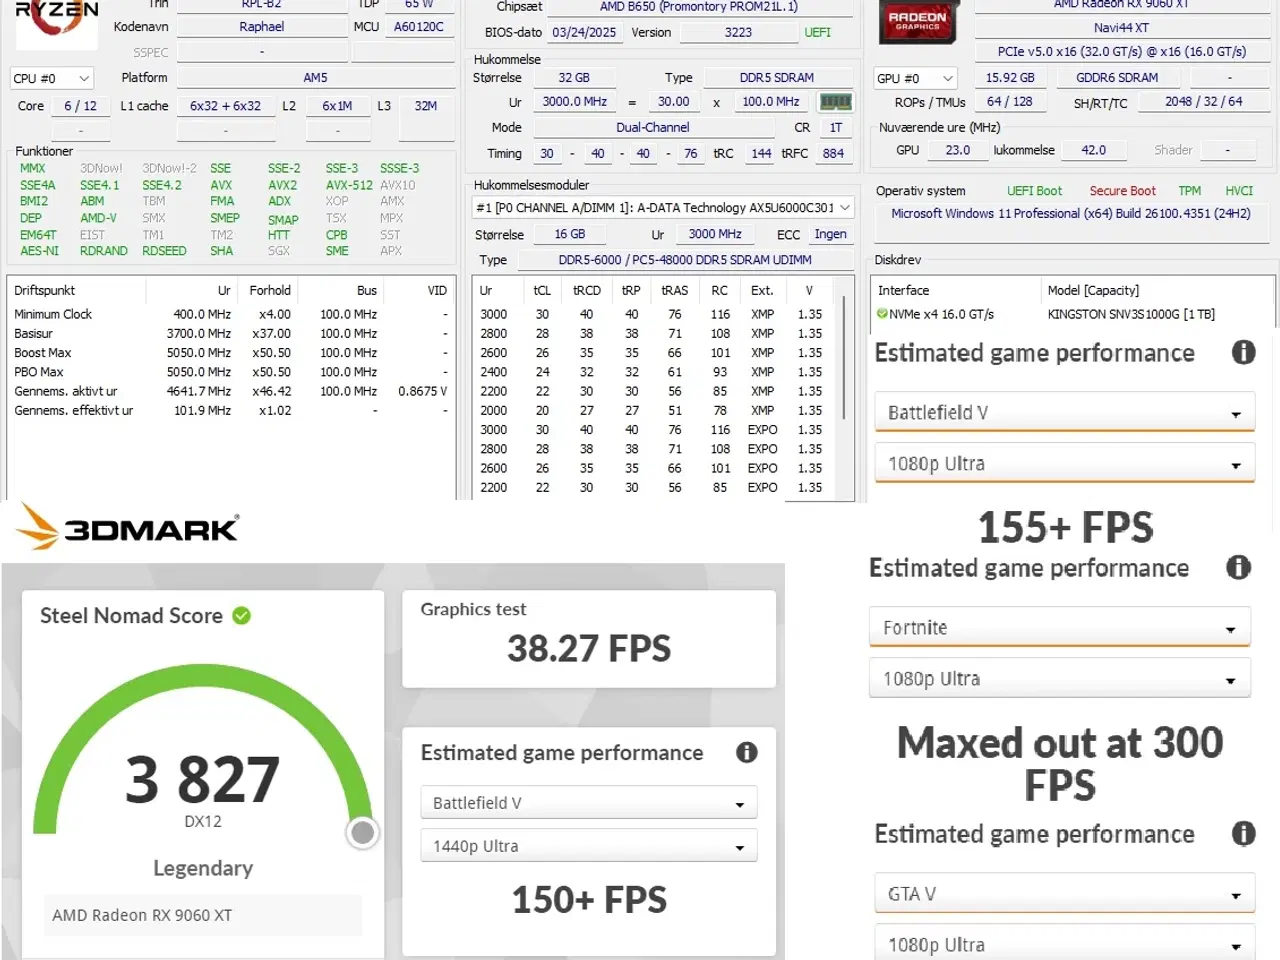Click the TPM status label
The image size is (1280, 960).
[x=1189, y=191]
